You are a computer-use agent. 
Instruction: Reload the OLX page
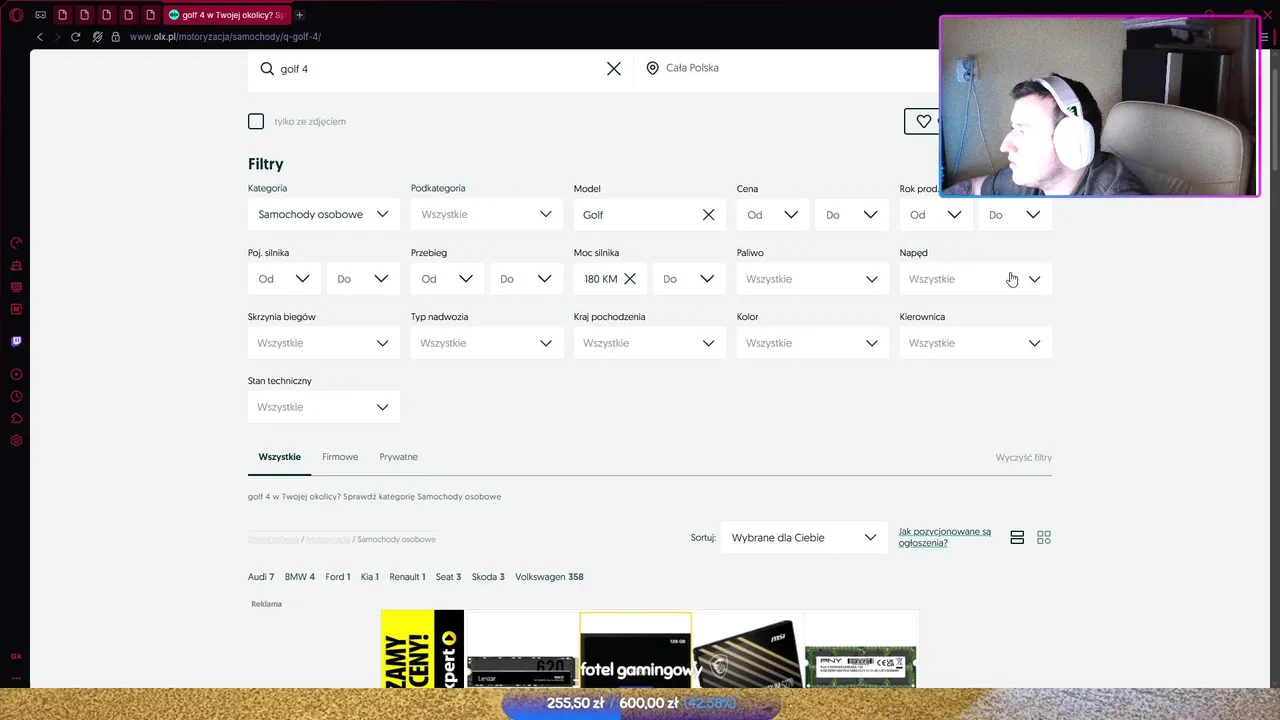[x=75, y=37]
